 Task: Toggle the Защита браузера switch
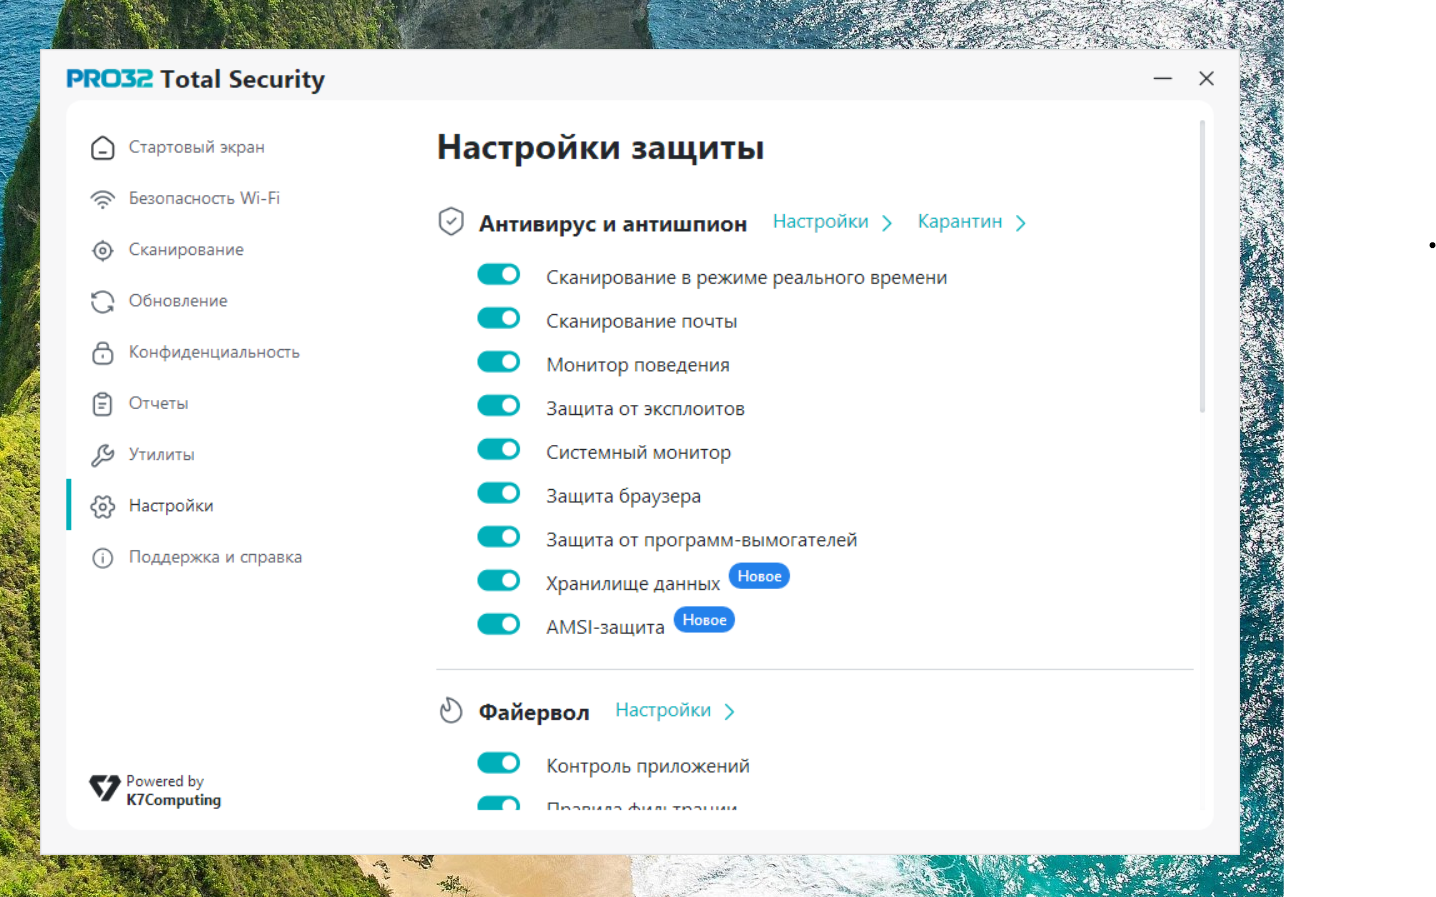point(498,493)
